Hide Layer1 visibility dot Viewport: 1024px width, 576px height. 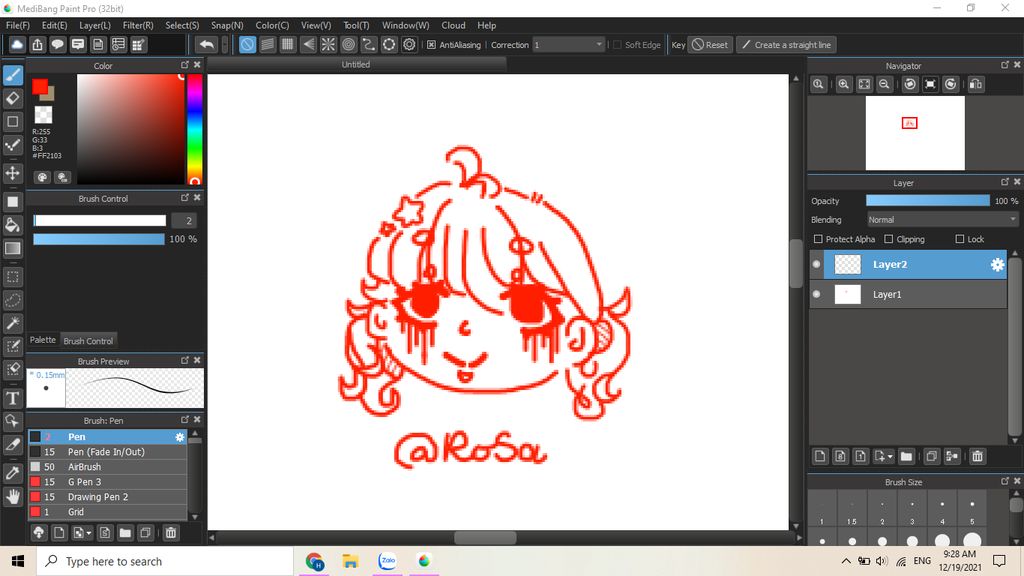tap(816, 295)
